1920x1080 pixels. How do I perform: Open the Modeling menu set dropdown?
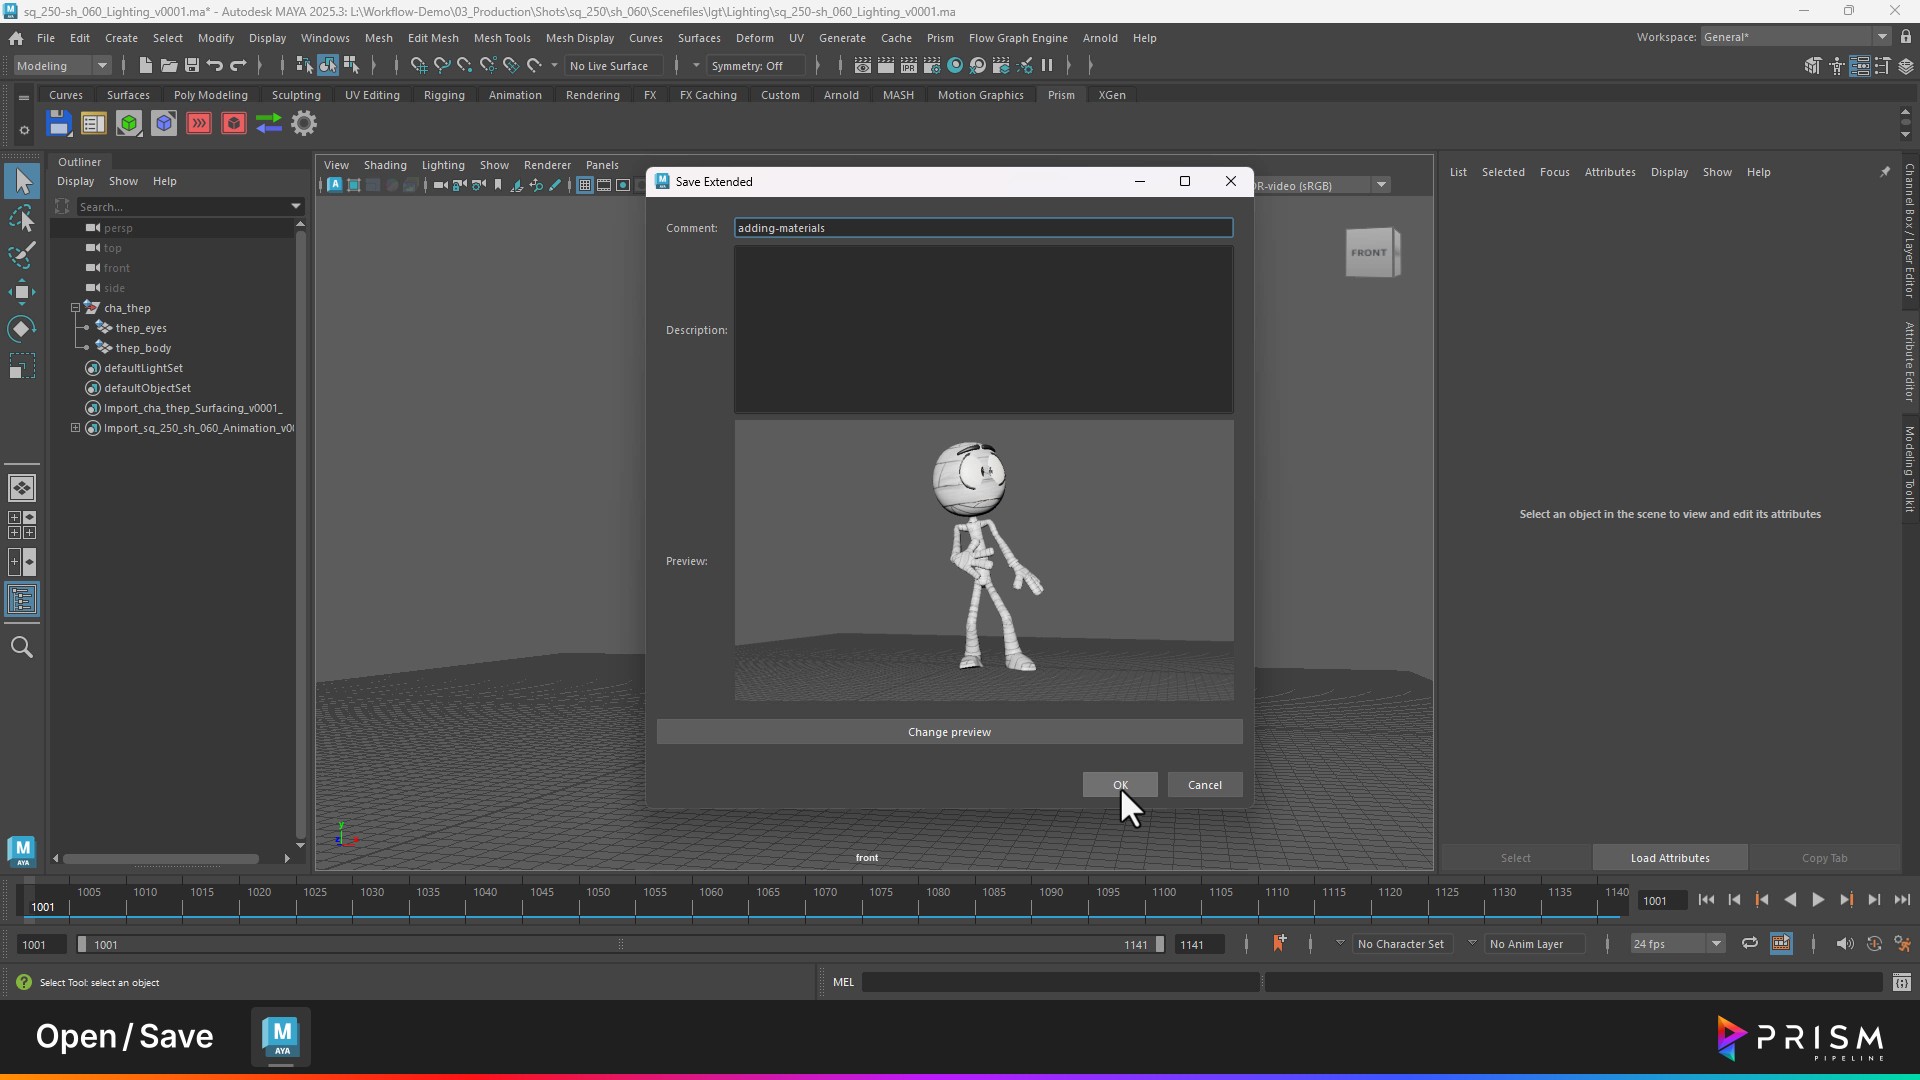point(62,66)
